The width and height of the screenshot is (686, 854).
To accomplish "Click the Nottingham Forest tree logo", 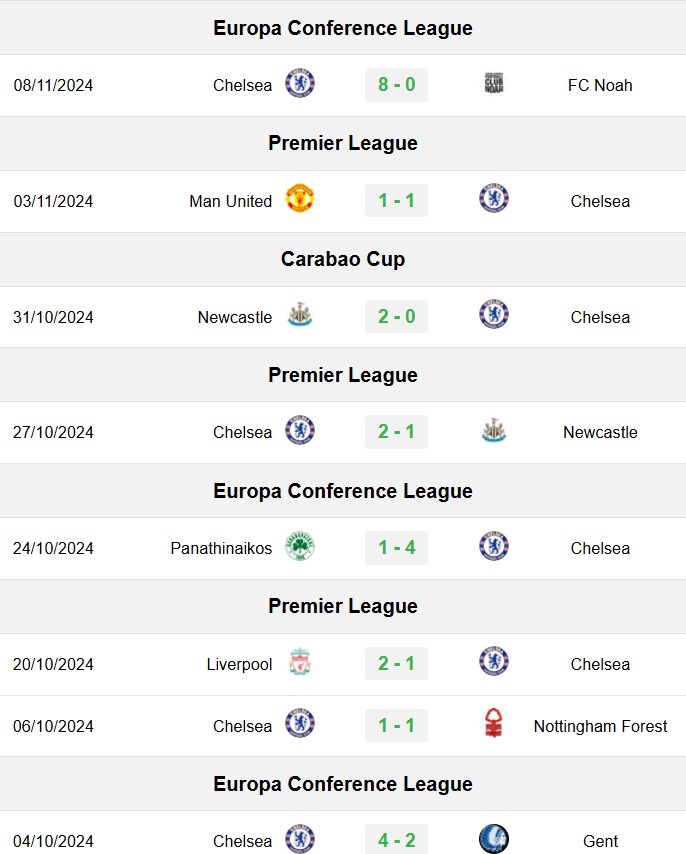I will 494,723.
